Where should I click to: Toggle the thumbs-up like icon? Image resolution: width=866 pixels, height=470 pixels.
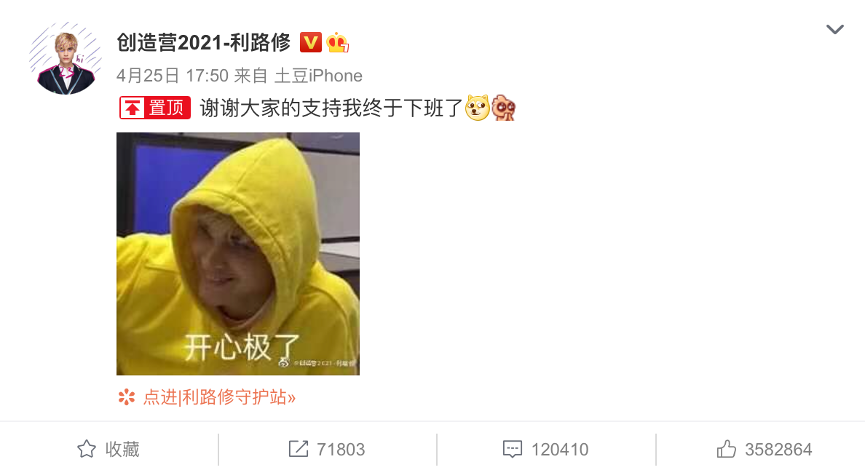tap(726, 449)
